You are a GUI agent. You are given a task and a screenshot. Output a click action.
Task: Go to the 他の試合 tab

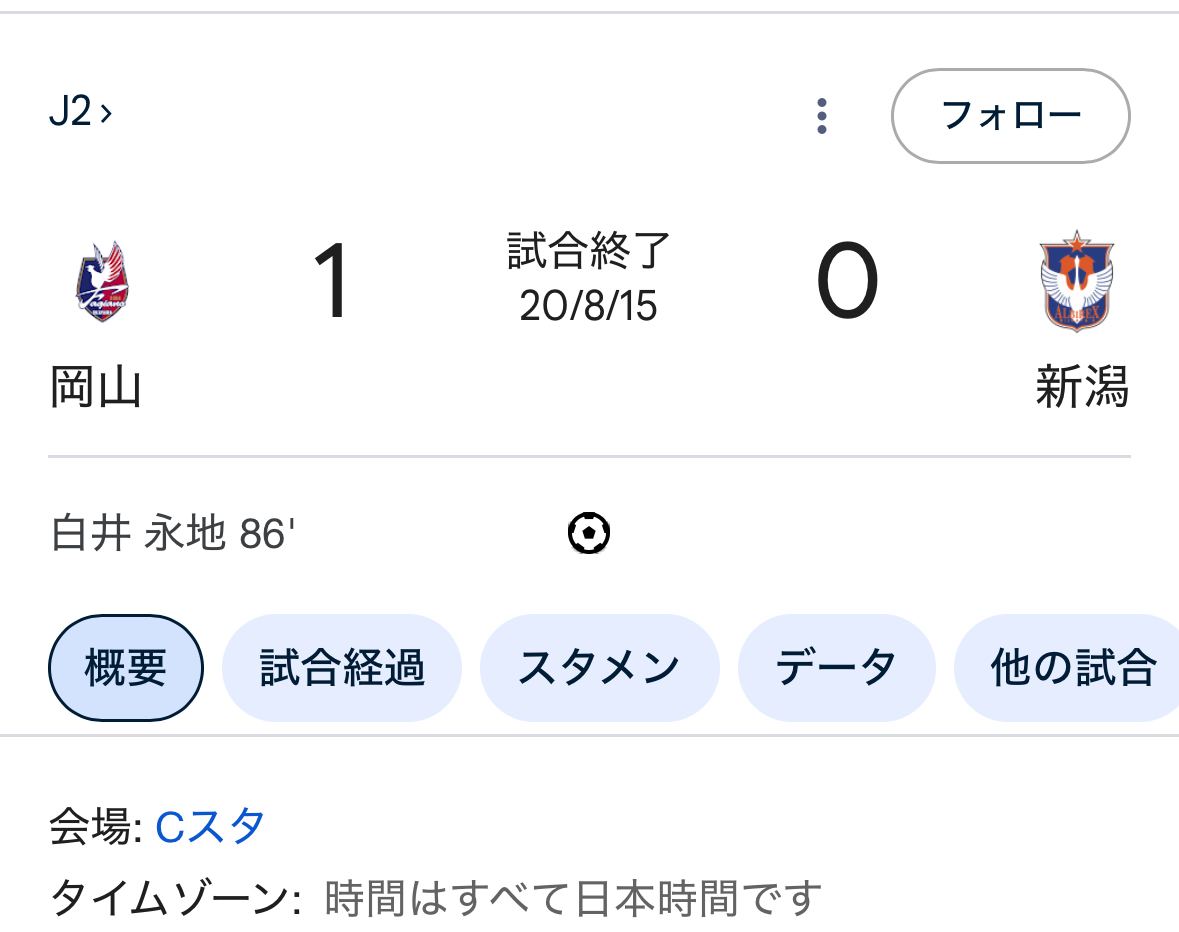click(x=1072, y=668)
